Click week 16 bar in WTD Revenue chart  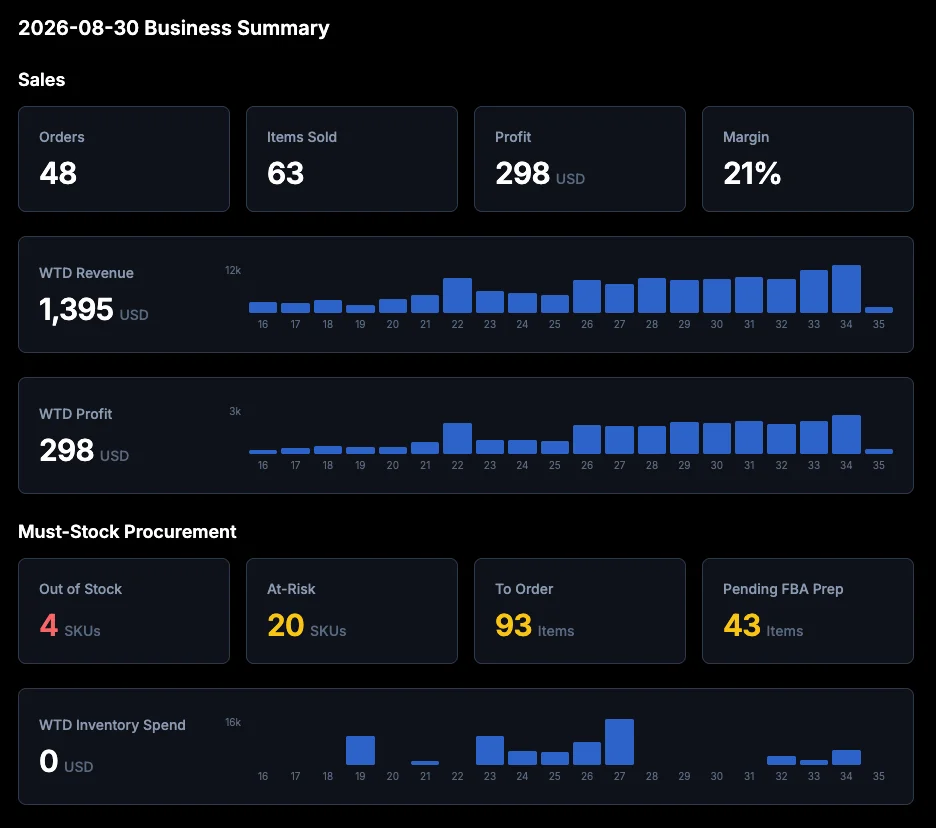pos(263,307)
